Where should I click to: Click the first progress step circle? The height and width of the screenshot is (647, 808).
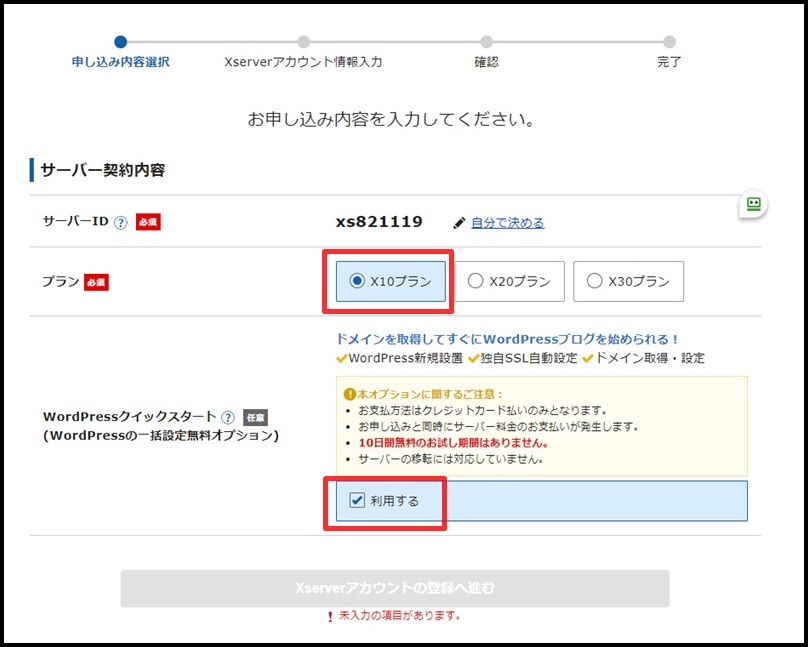tap(121, 42)
